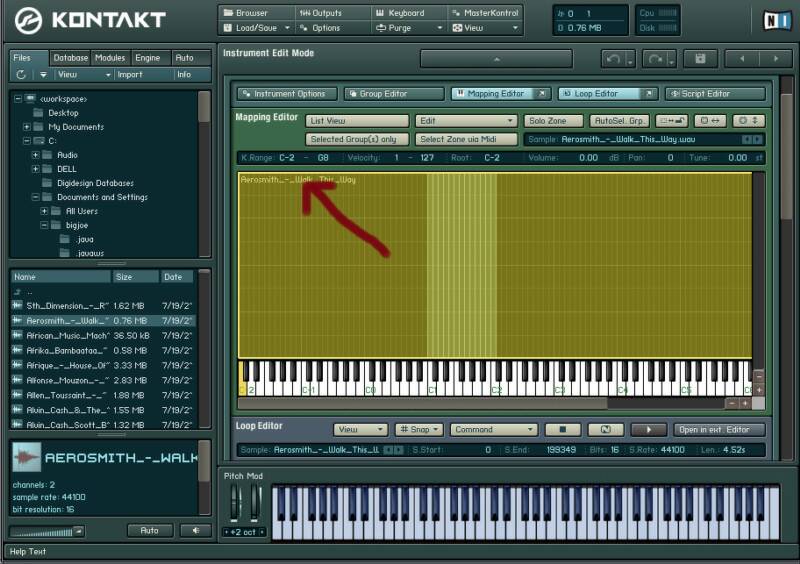Zoom out the mapping grid vertically
Viewport: 800px width, 564px height.
[x=759, y=376]
